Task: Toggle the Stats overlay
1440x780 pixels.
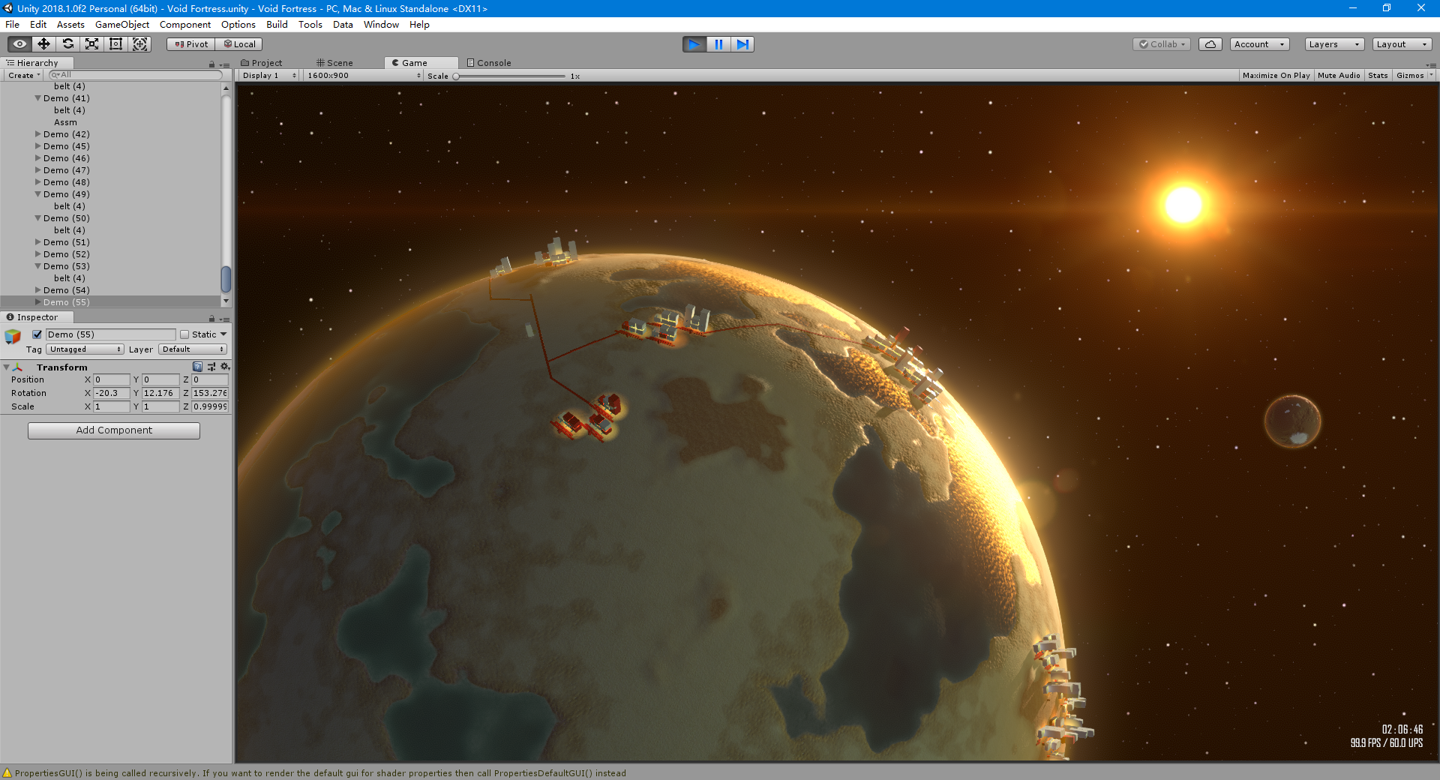Action: [x=1378, y=76]
